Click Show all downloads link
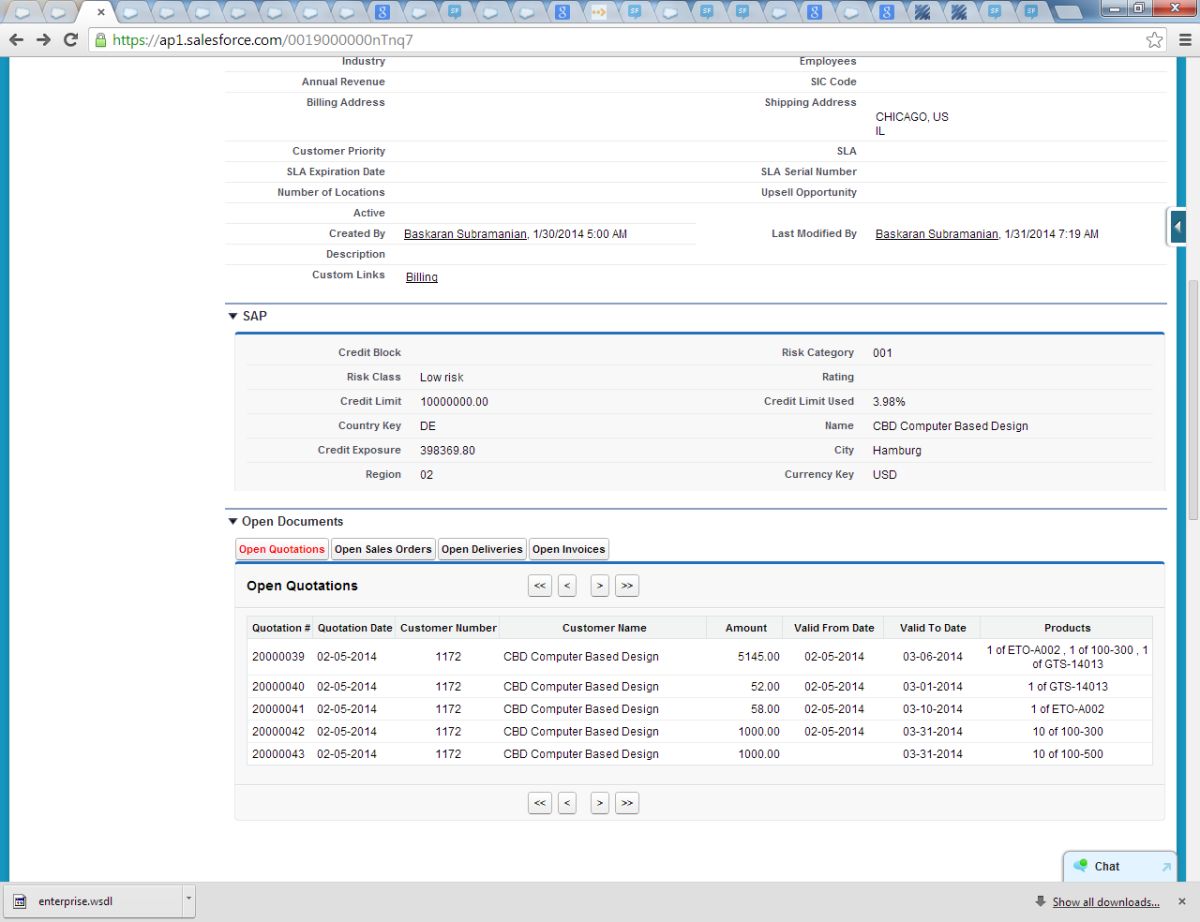Image resolution: width=1200 pixels, height=922 pixels. (x=1106, y=902)
